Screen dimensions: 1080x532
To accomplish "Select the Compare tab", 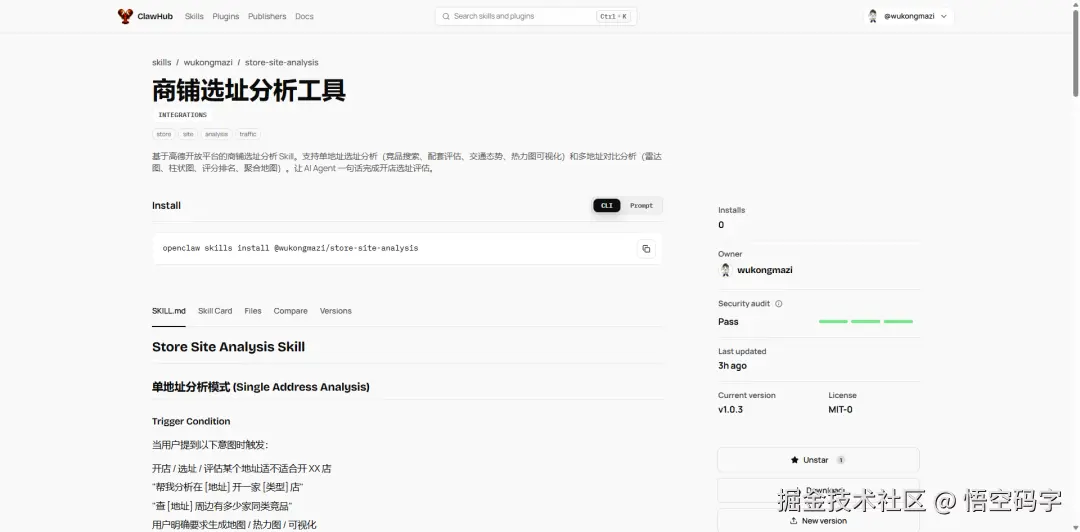I will point(291,311).
